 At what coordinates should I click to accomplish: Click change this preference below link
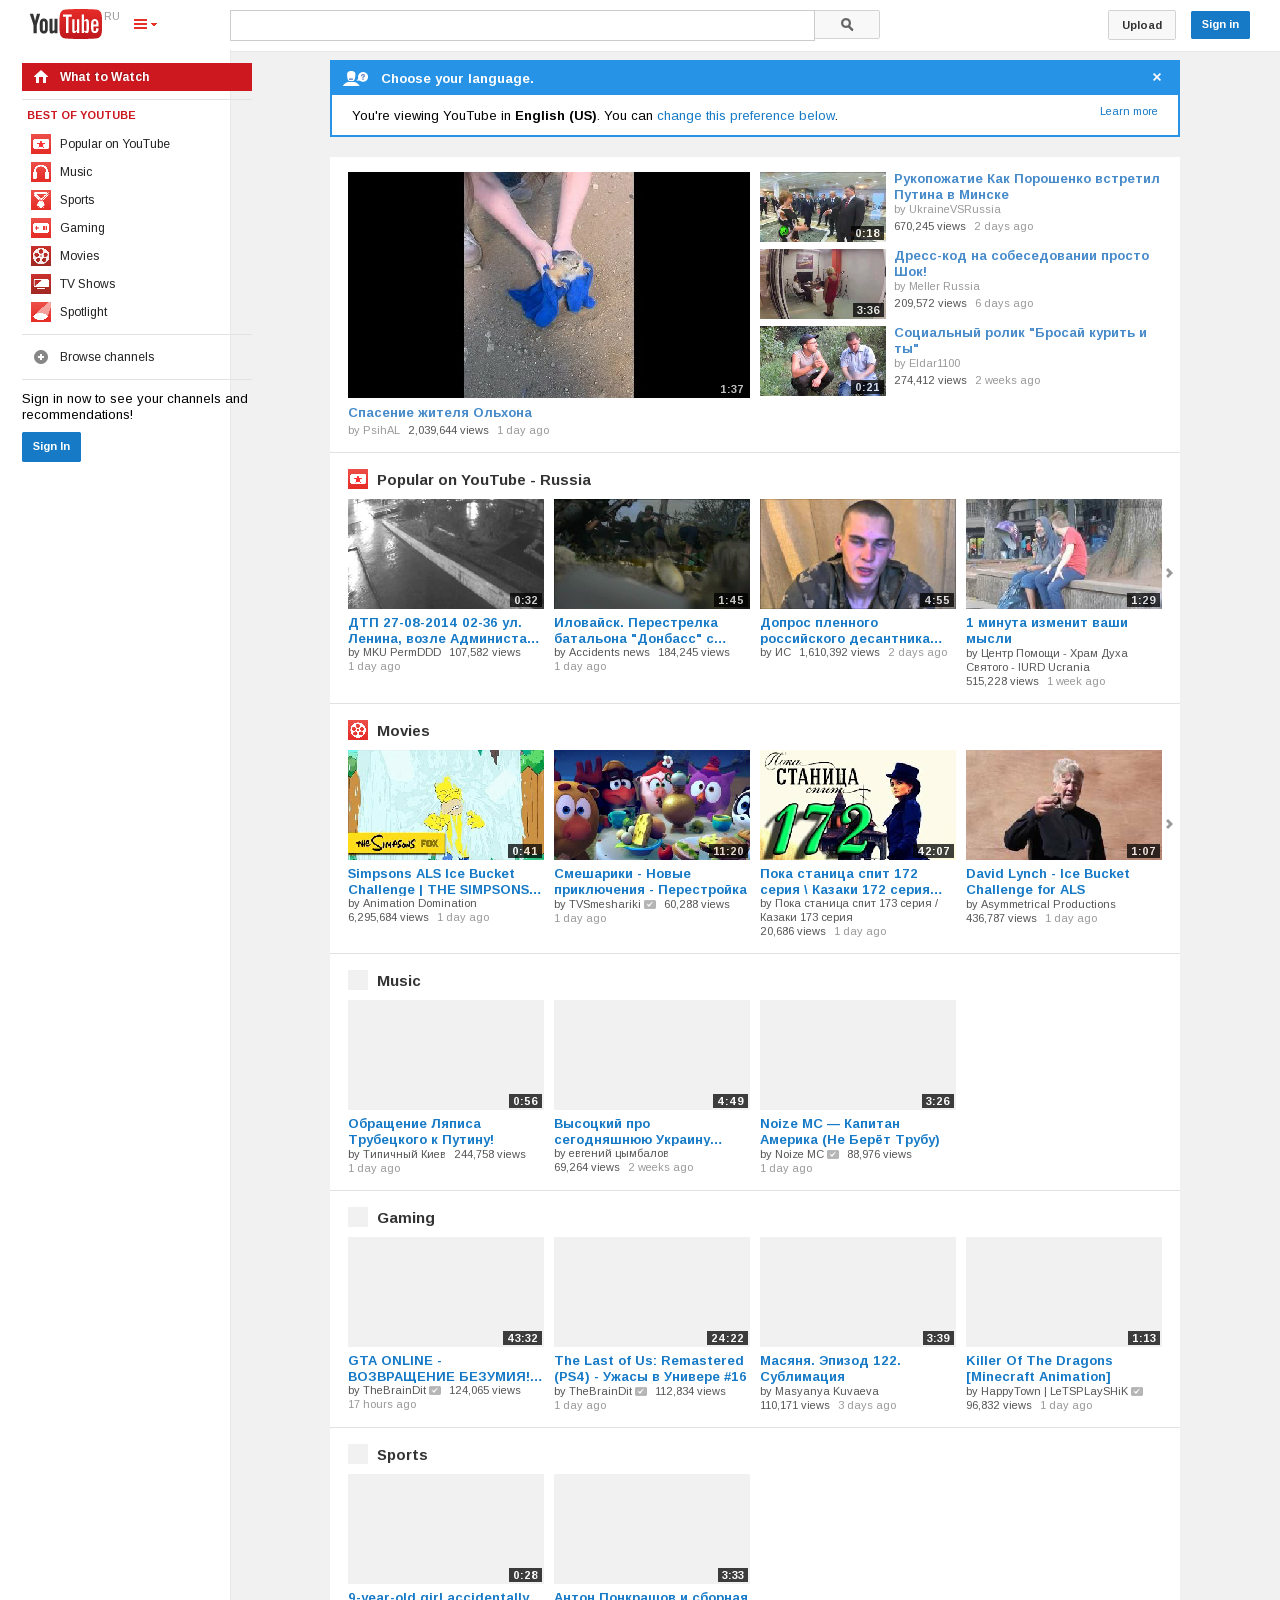[x=745, y=116]
